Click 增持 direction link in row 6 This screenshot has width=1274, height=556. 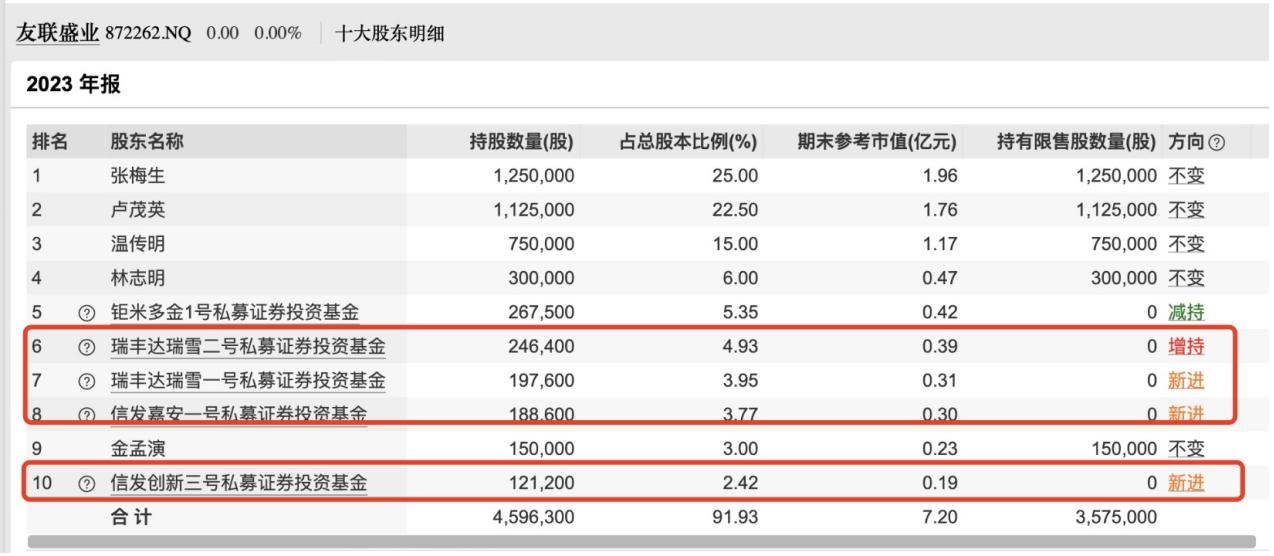1186,347
